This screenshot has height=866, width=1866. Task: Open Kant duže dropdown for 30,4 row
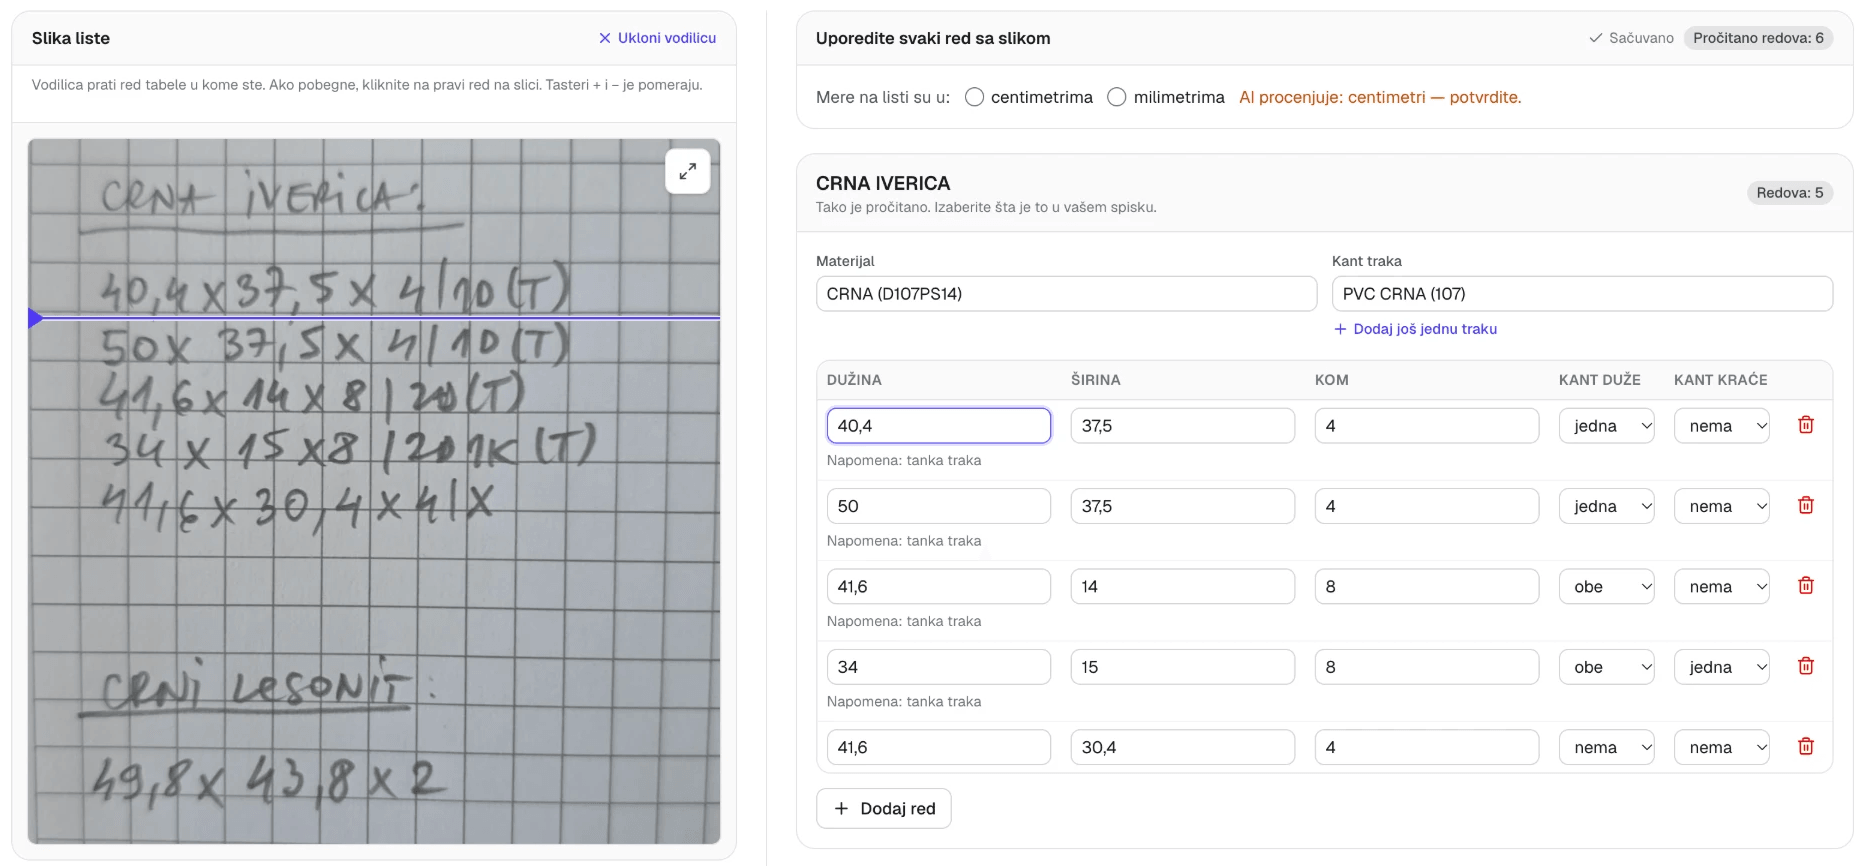(1607, 747)
